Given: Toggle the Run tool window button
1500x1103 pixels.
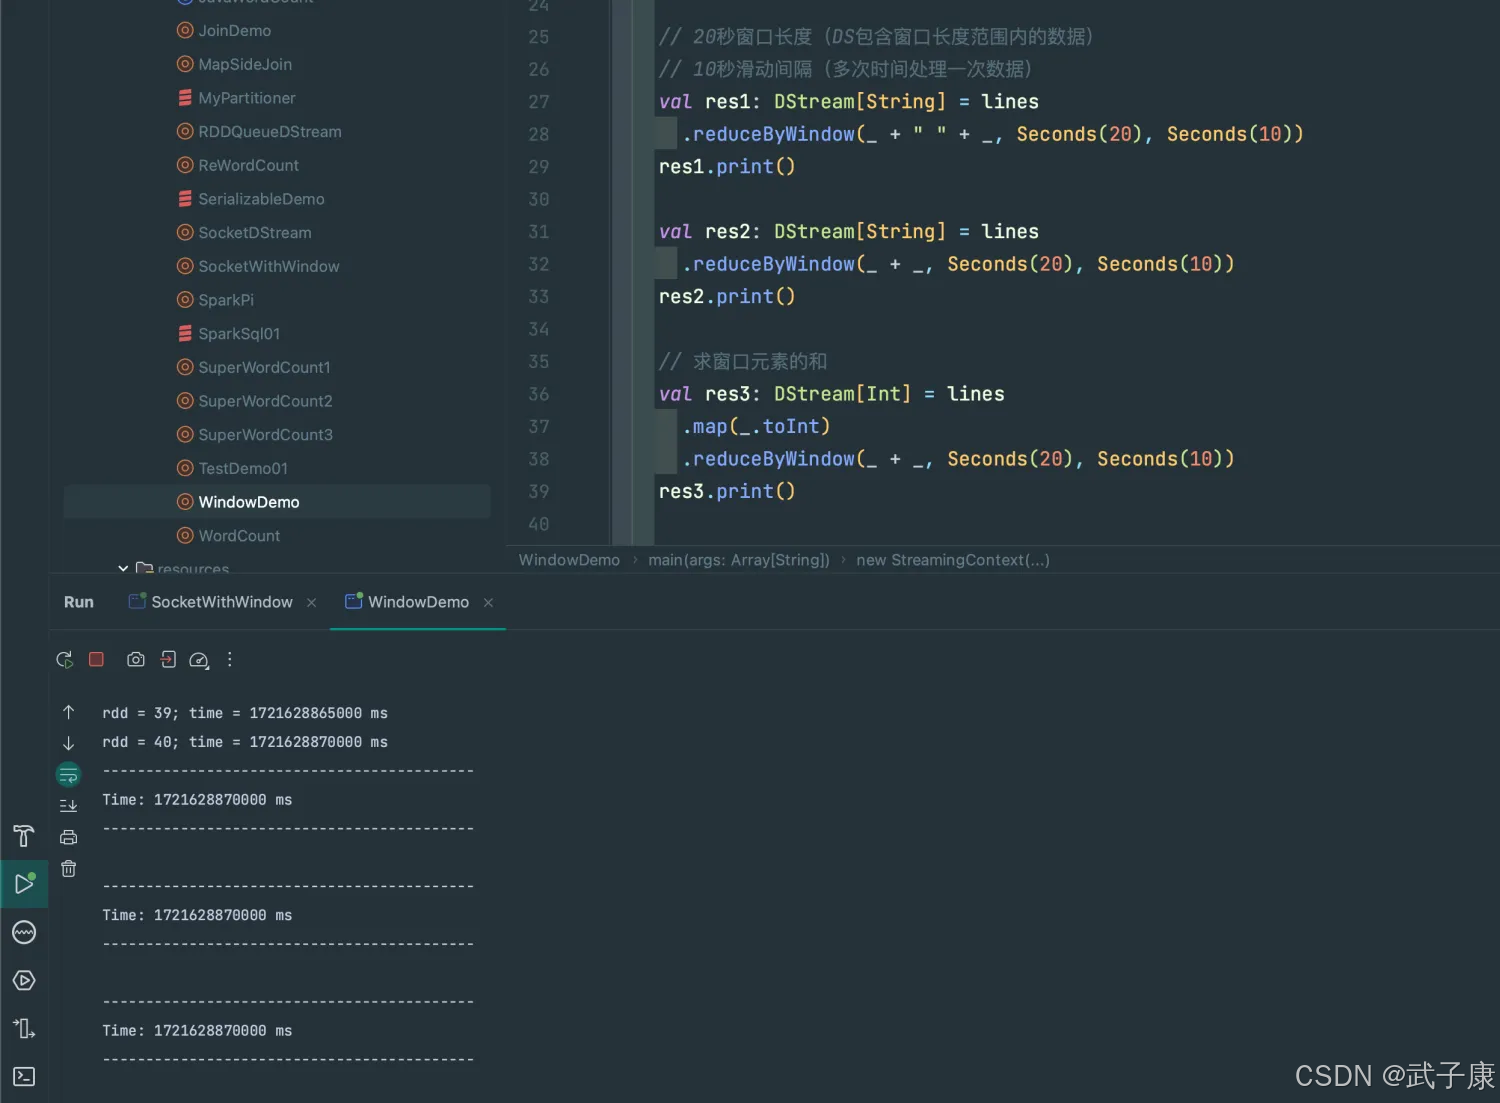Looking at the screenshot, I should coord(24,884).
